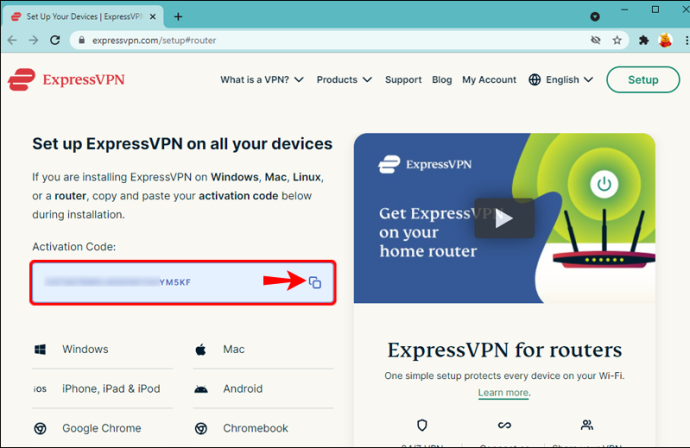Follow the Learn more link

503,393
